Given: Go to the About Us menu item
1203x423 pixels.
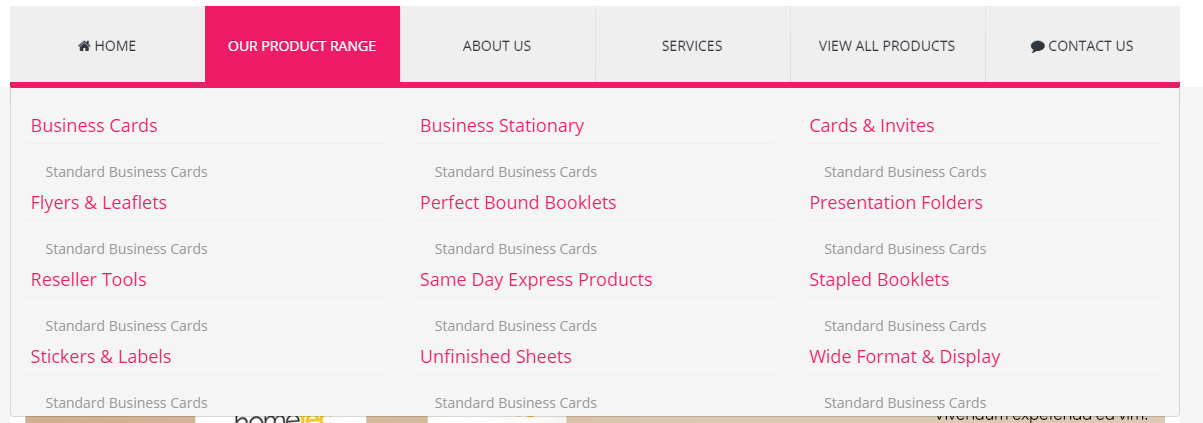Looking at the screenshot, I should 497,45.
